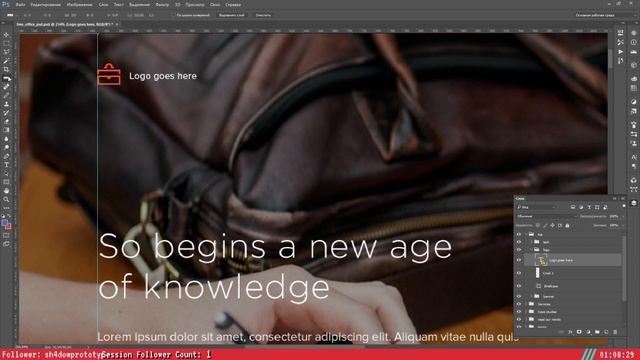
Task: Expand the case studies layer group
Action: tap(526, 312)
